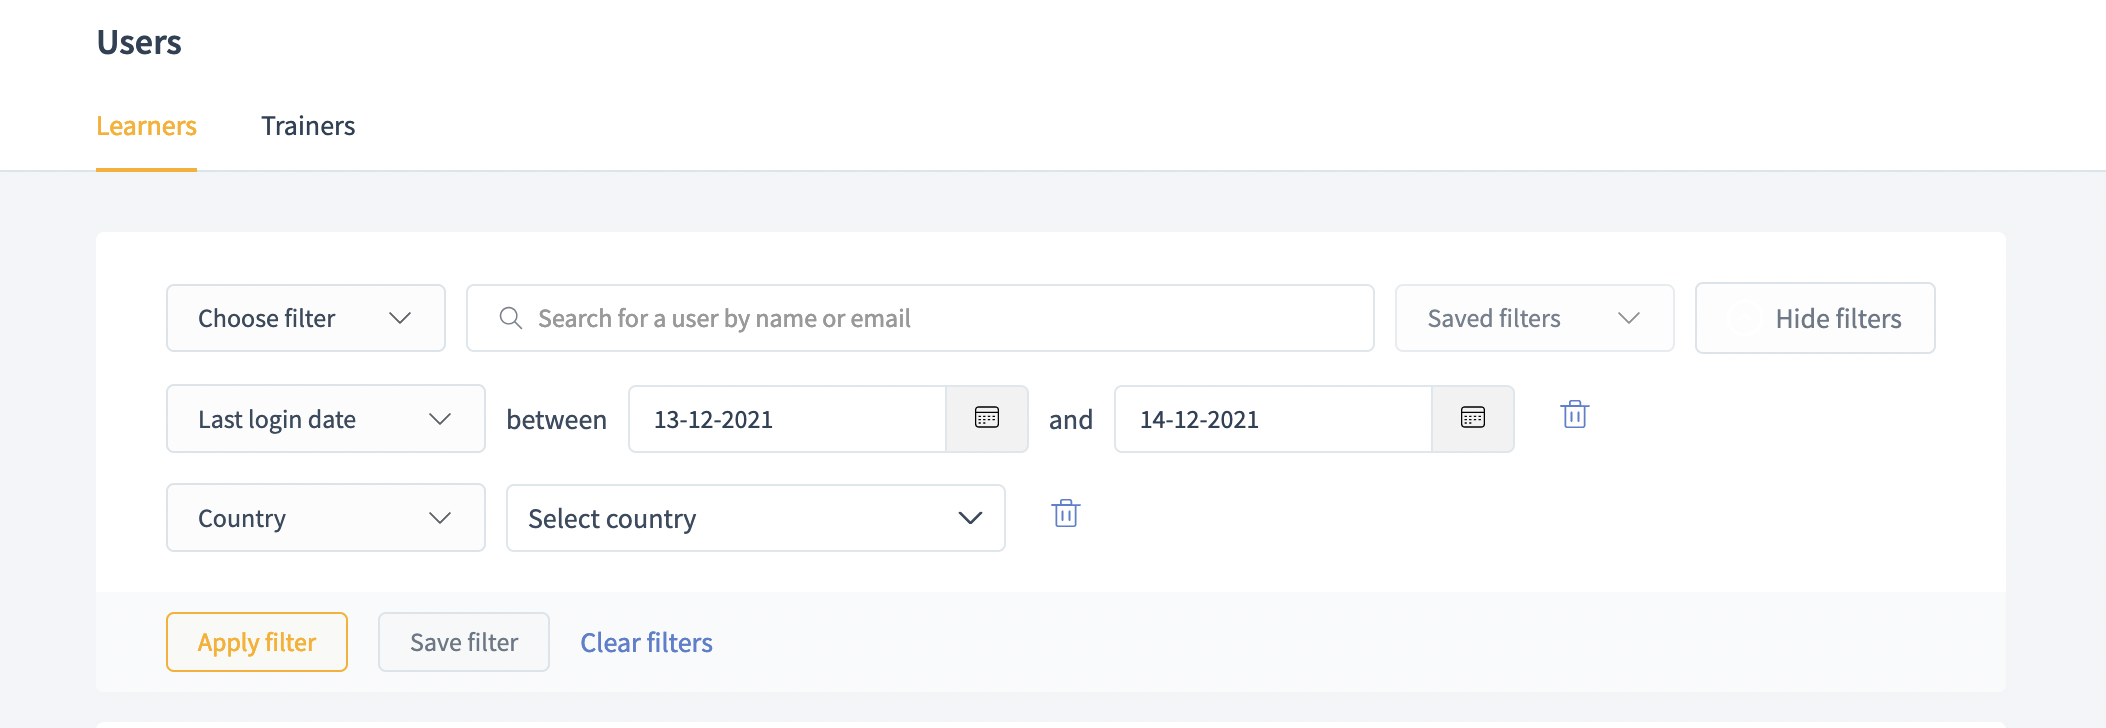Click the Clear filters link
This screenshot has width=2106, height=728.
click(x=646, y=642)
